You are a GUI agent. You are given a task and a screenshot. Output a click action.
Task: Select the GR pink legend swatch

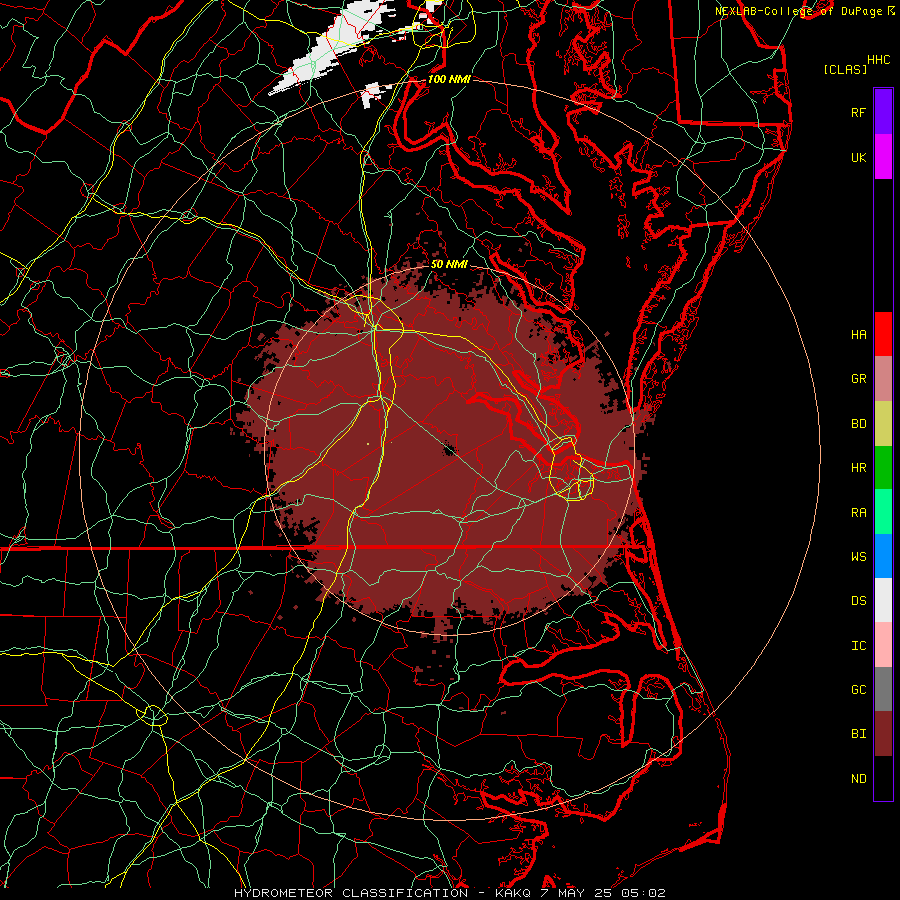(883, 379)
